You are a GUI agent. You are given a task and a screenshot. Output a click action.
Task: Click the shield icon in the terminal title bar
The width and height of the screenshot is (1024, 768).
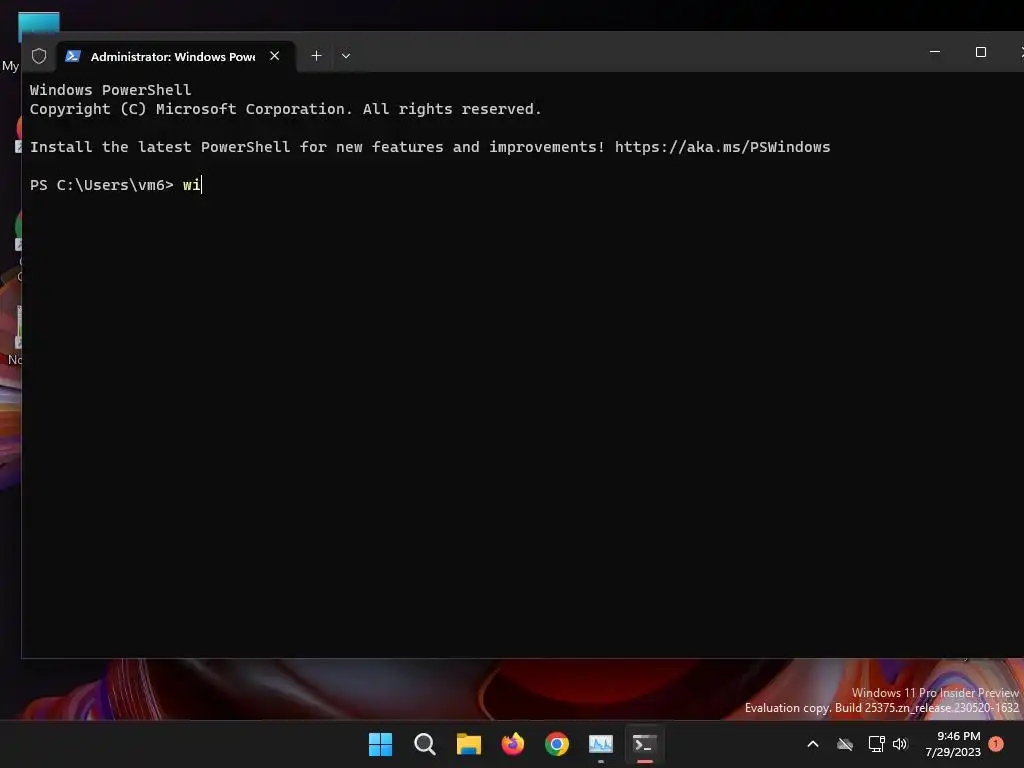pyautogui.click(x=39, y=56)
